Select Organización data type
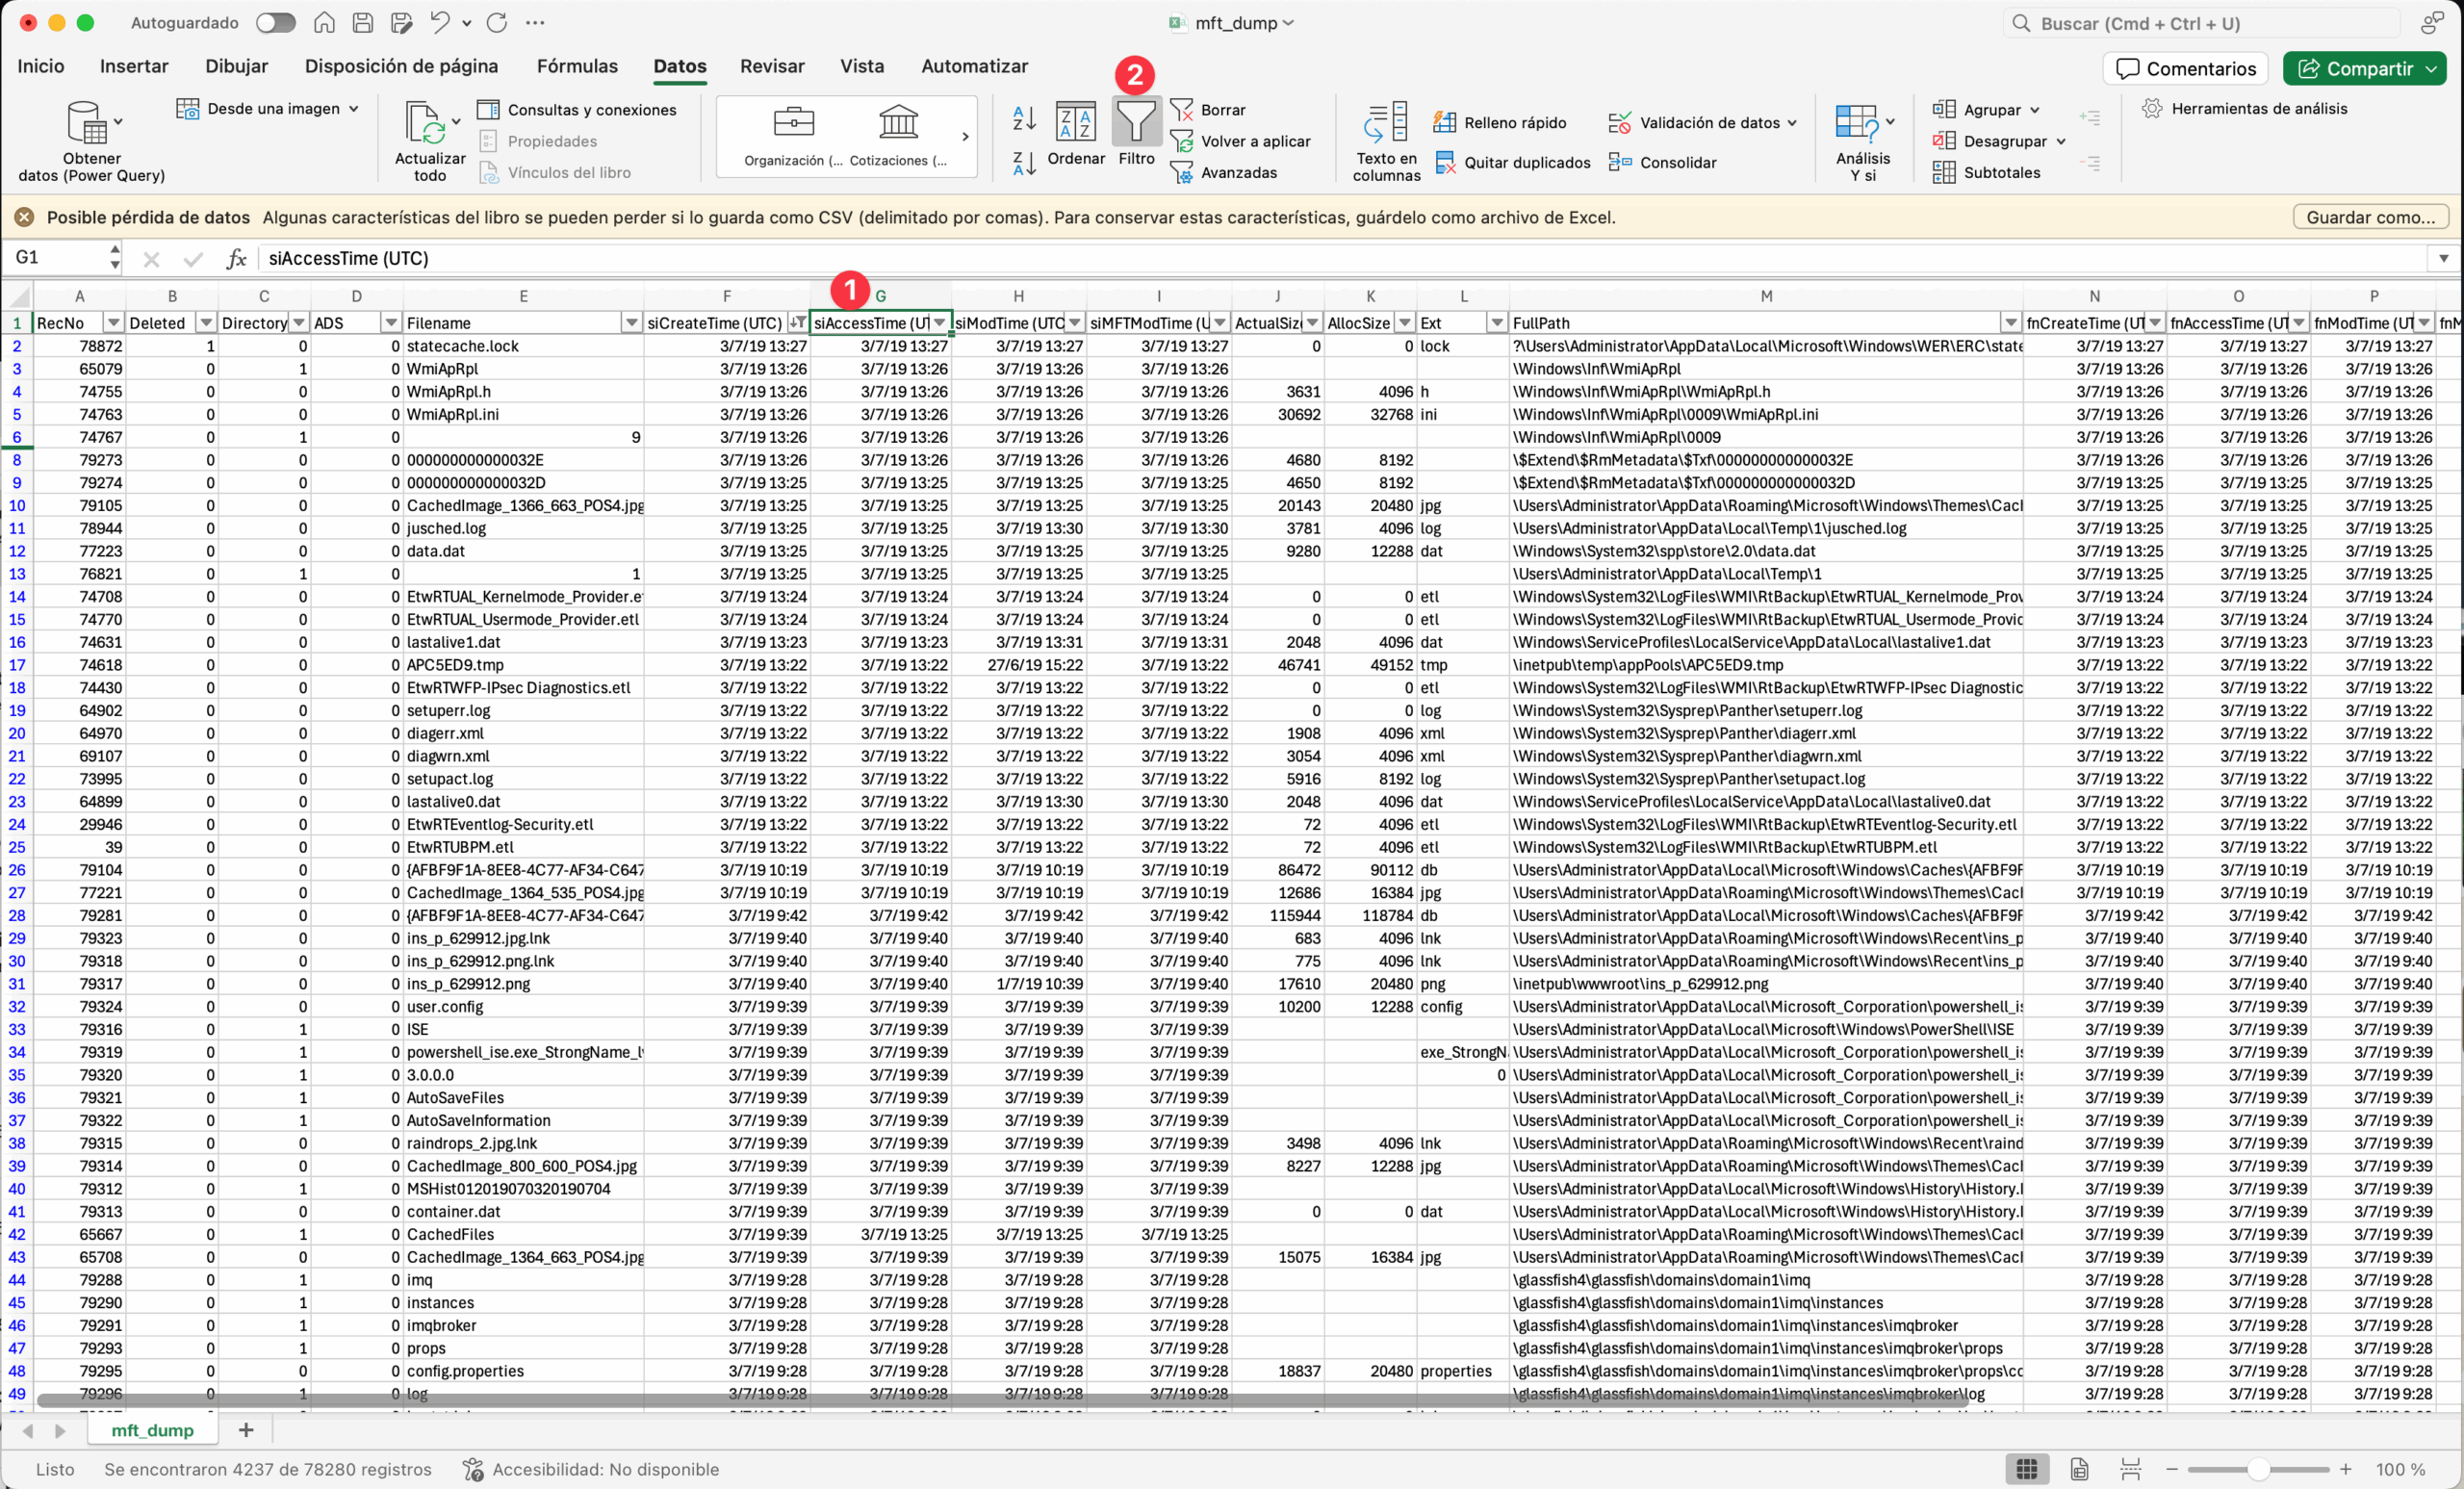Image resolution: width=2464 pixels, height=1489 pixels. coord(794,136)
